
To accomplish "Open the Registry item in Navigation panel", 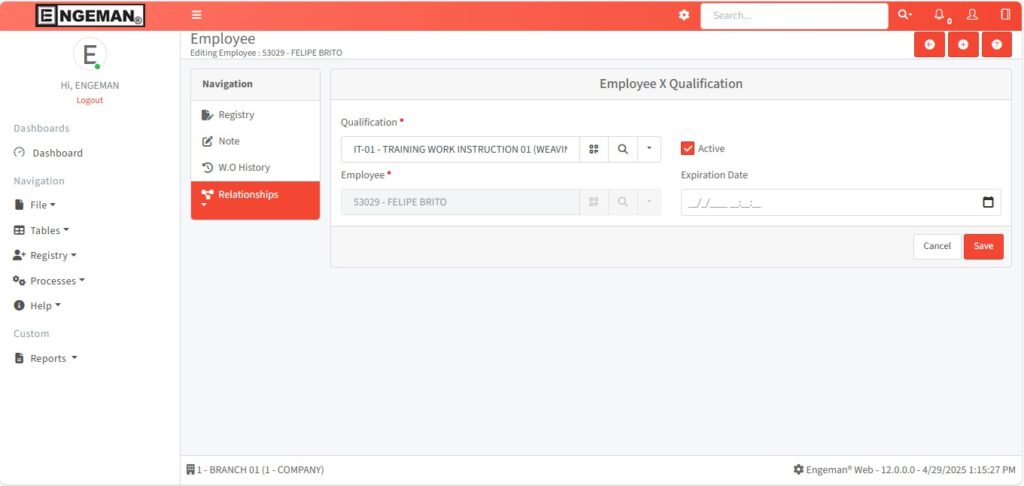I will pos(236,115).
